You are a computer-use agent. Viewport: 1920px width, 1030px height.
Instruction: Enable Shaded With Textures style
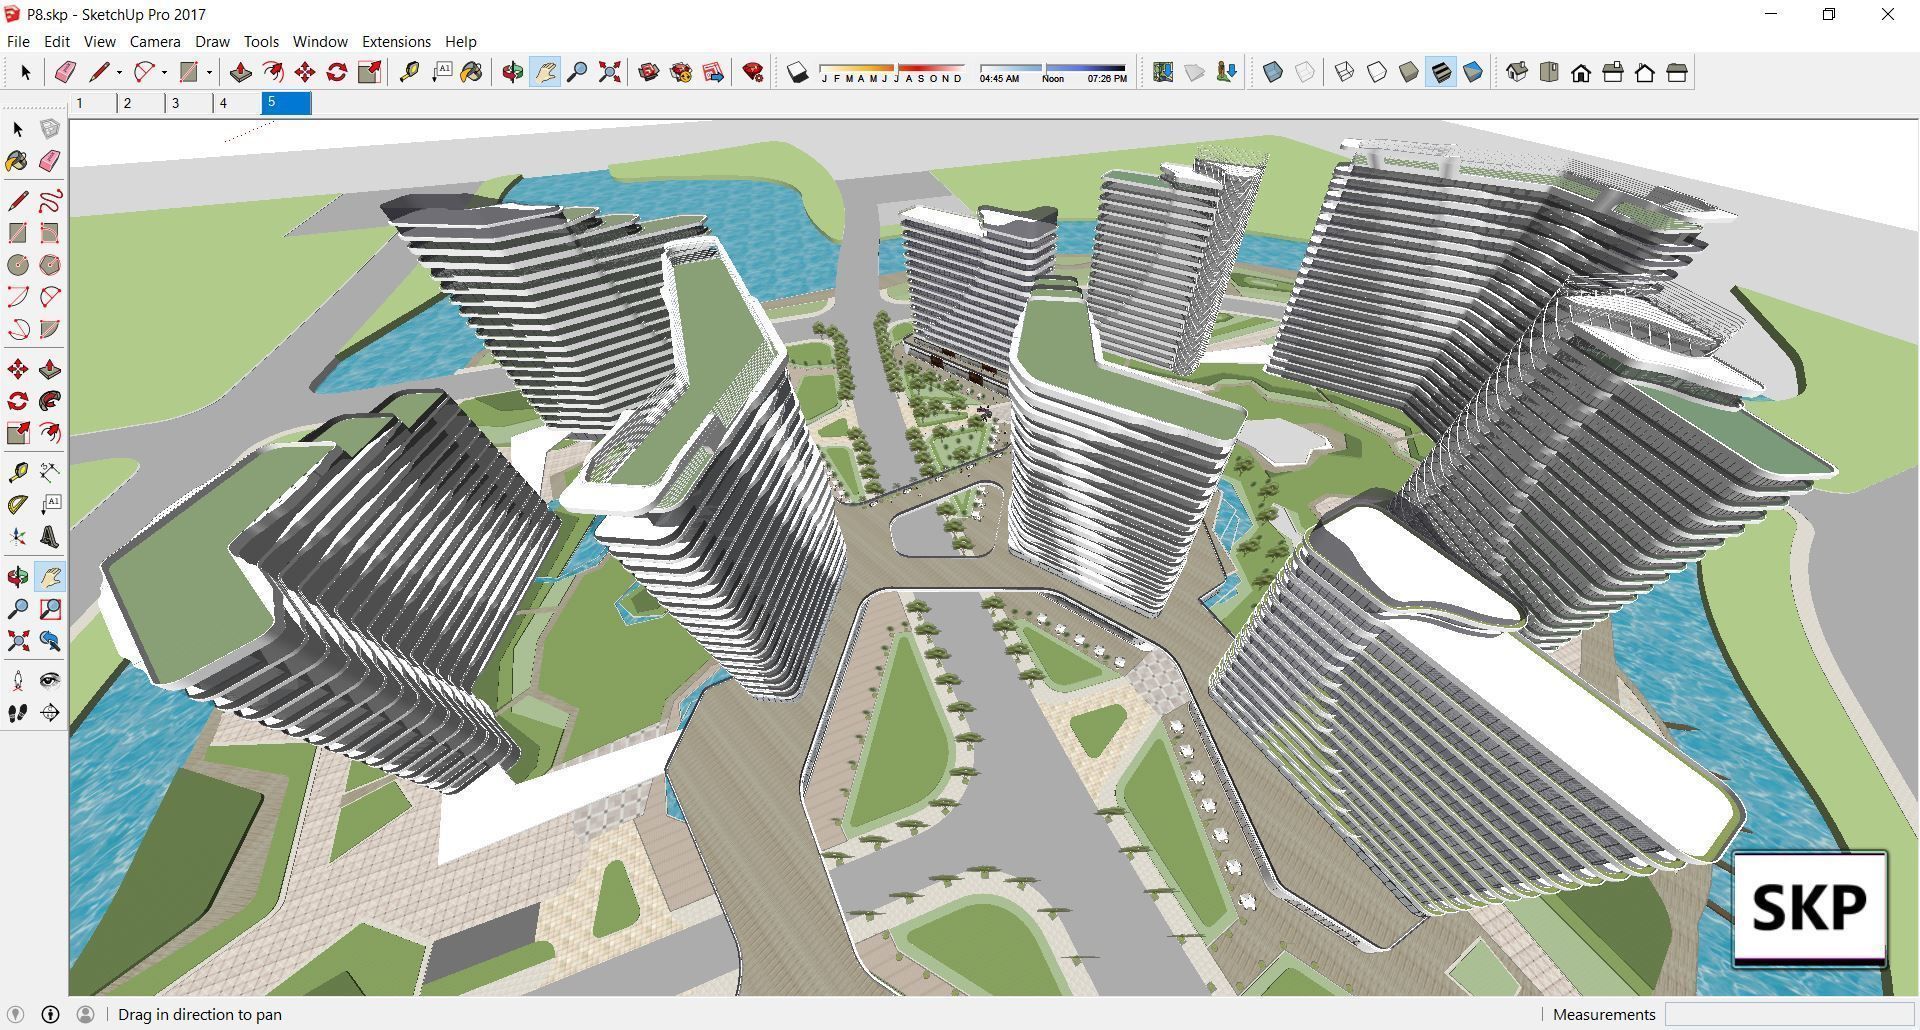[1441, 72]
